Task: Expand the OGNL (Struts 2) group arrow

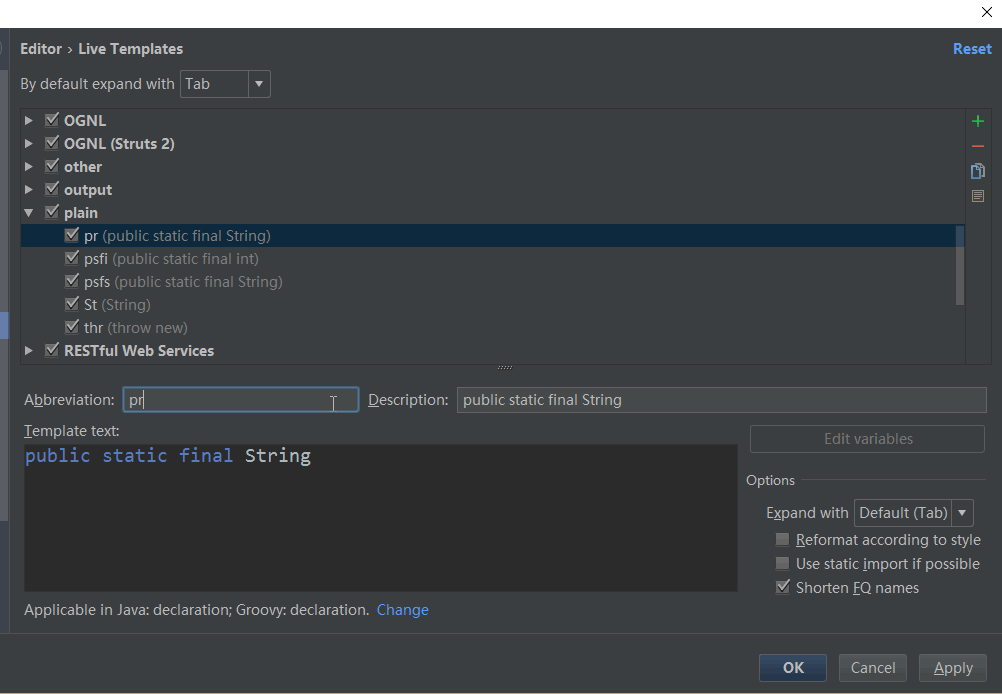Action: (29, 143)
